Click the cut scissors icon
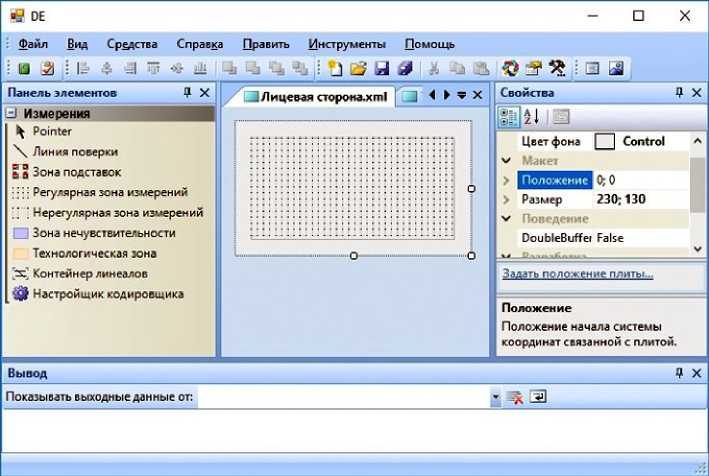The width and height of the screenshot is (709, 476). click(434, 68)
